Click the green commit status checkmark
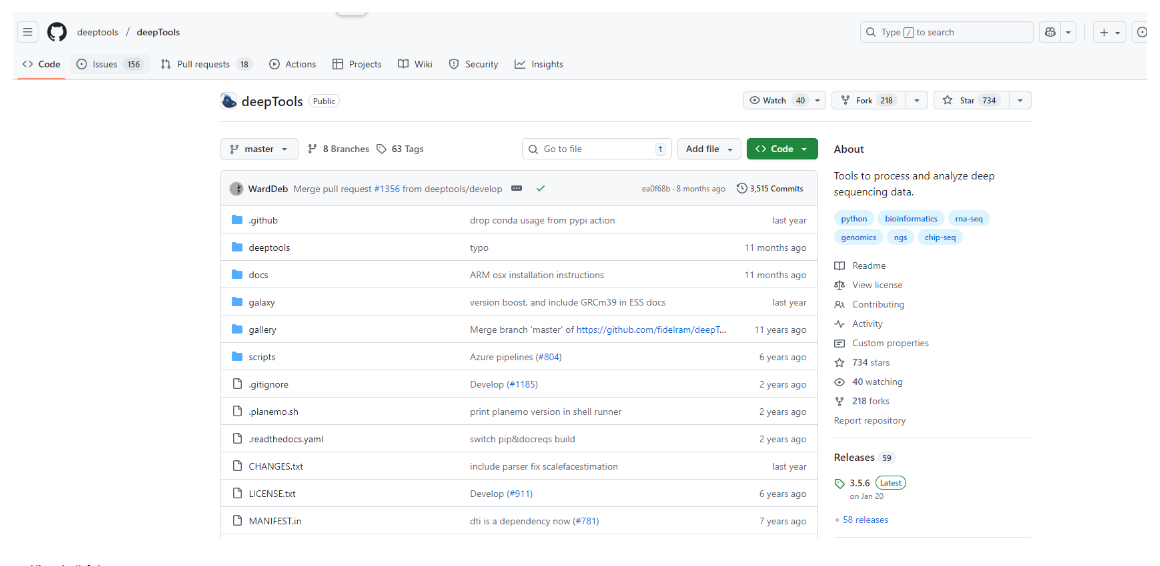The height and width of the screenshot is (566, 1160). pyautogui.click(x=541, y=189)
